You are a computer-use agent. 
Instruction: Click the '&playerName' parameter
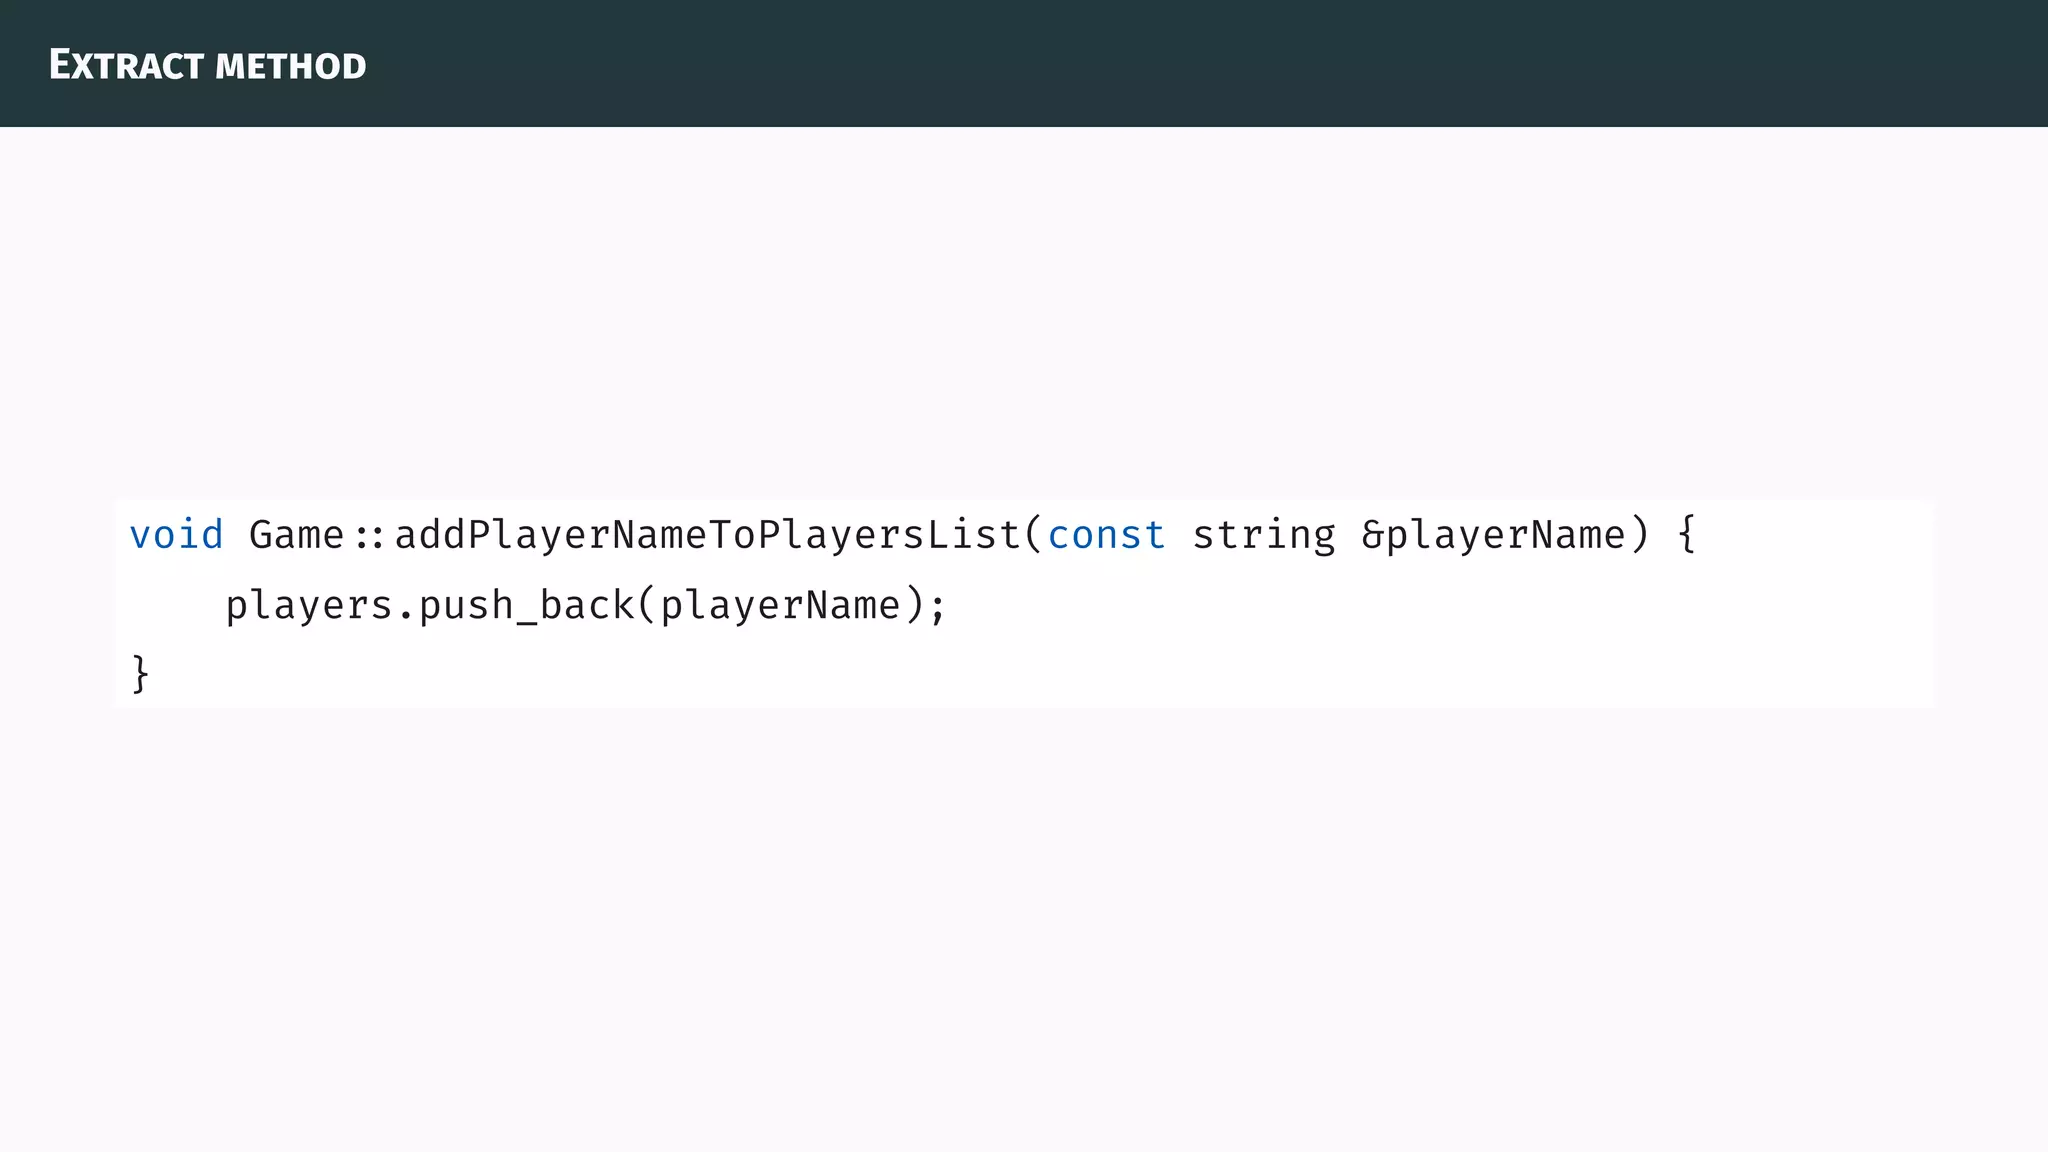1493,535
